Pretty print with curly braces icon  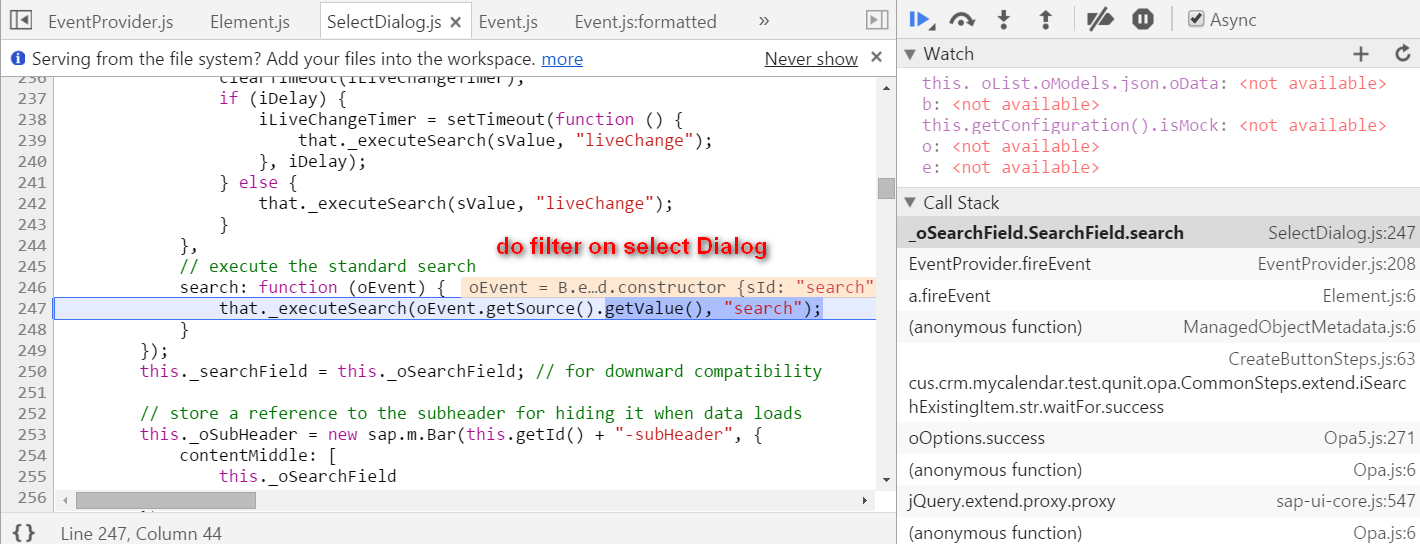[x=23, y=533]
